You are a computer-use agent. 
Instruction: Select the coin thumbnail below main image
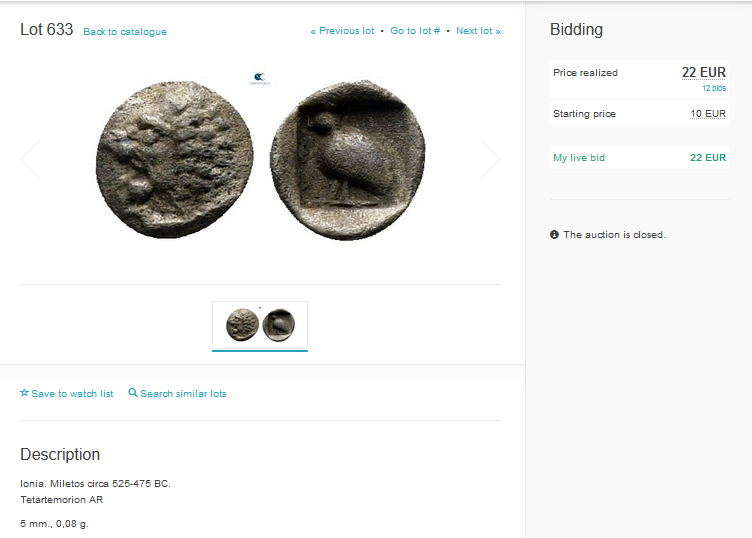coord(260,325)
